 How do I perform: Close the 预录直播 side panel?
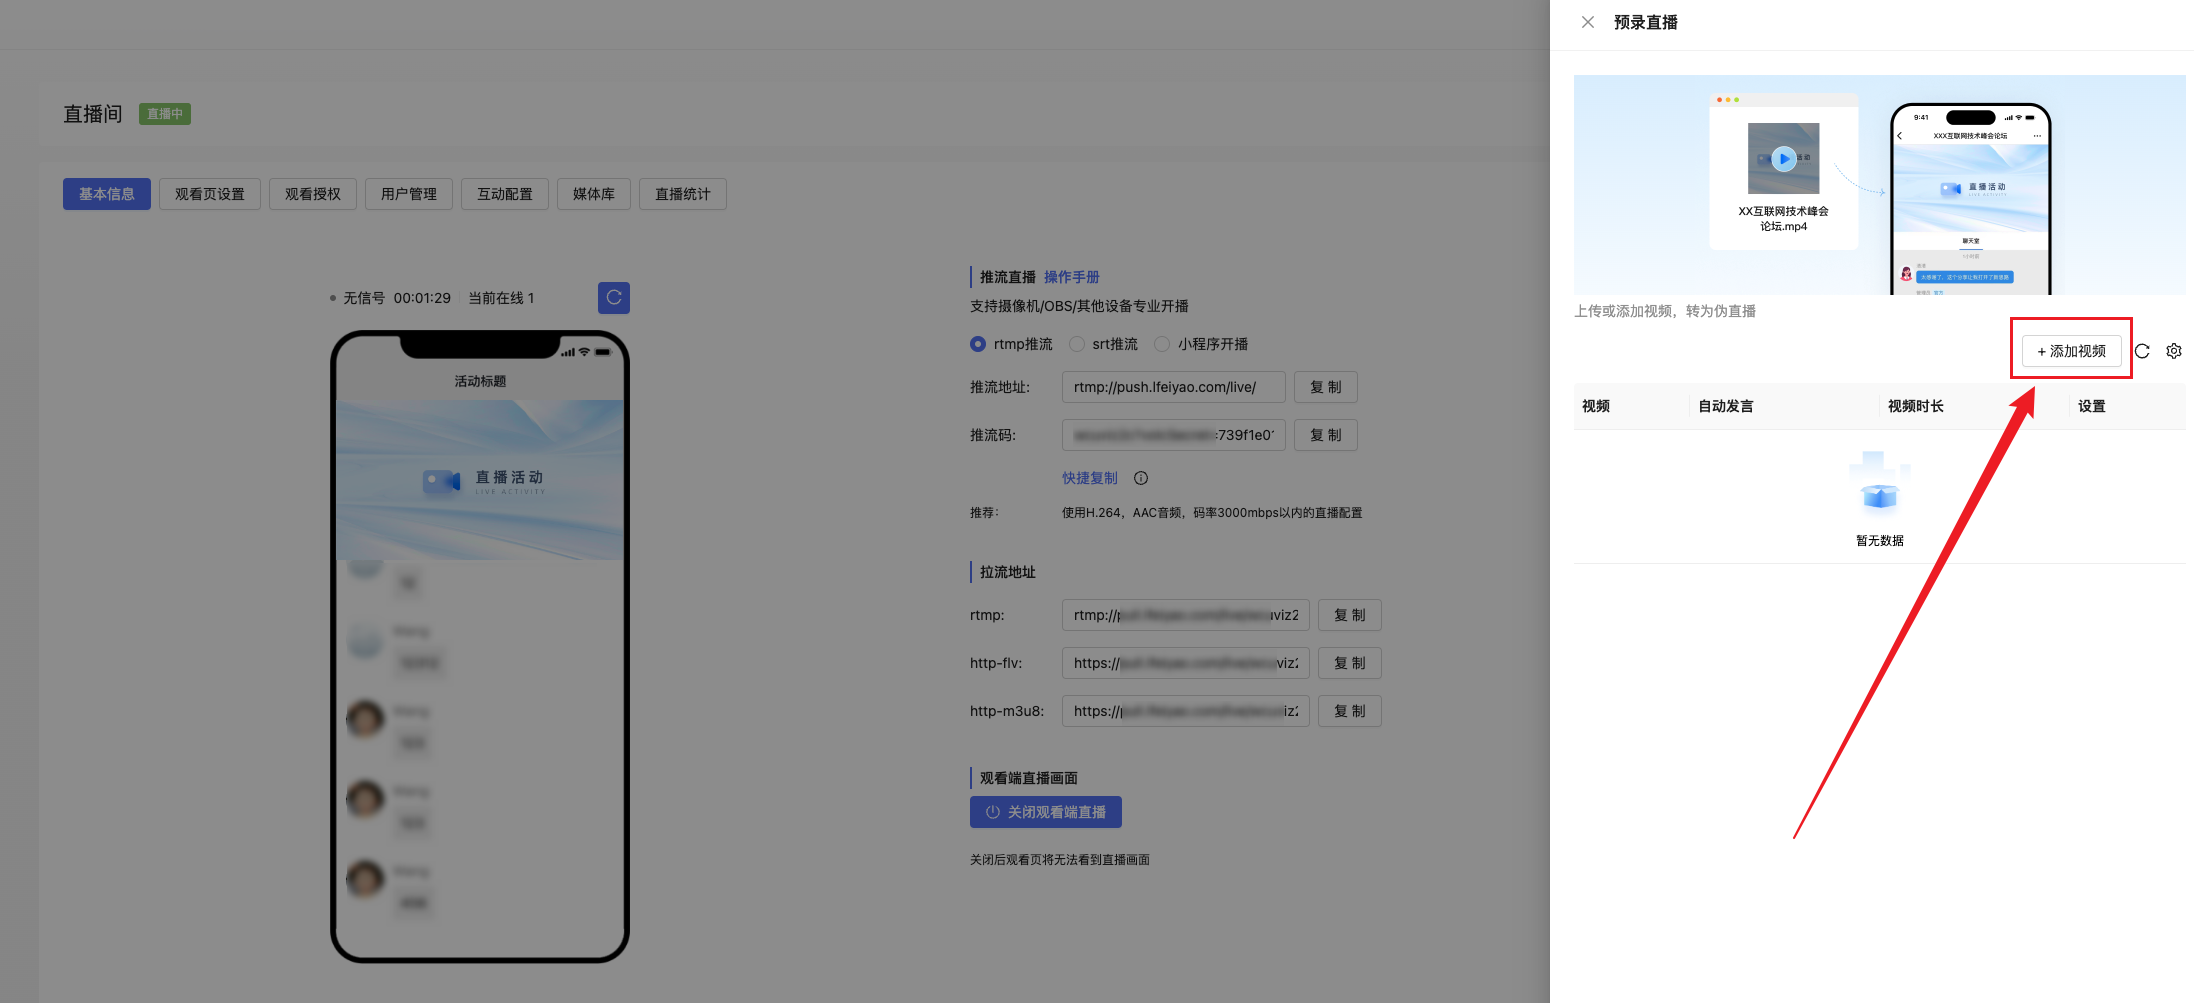click(1587, 22)
